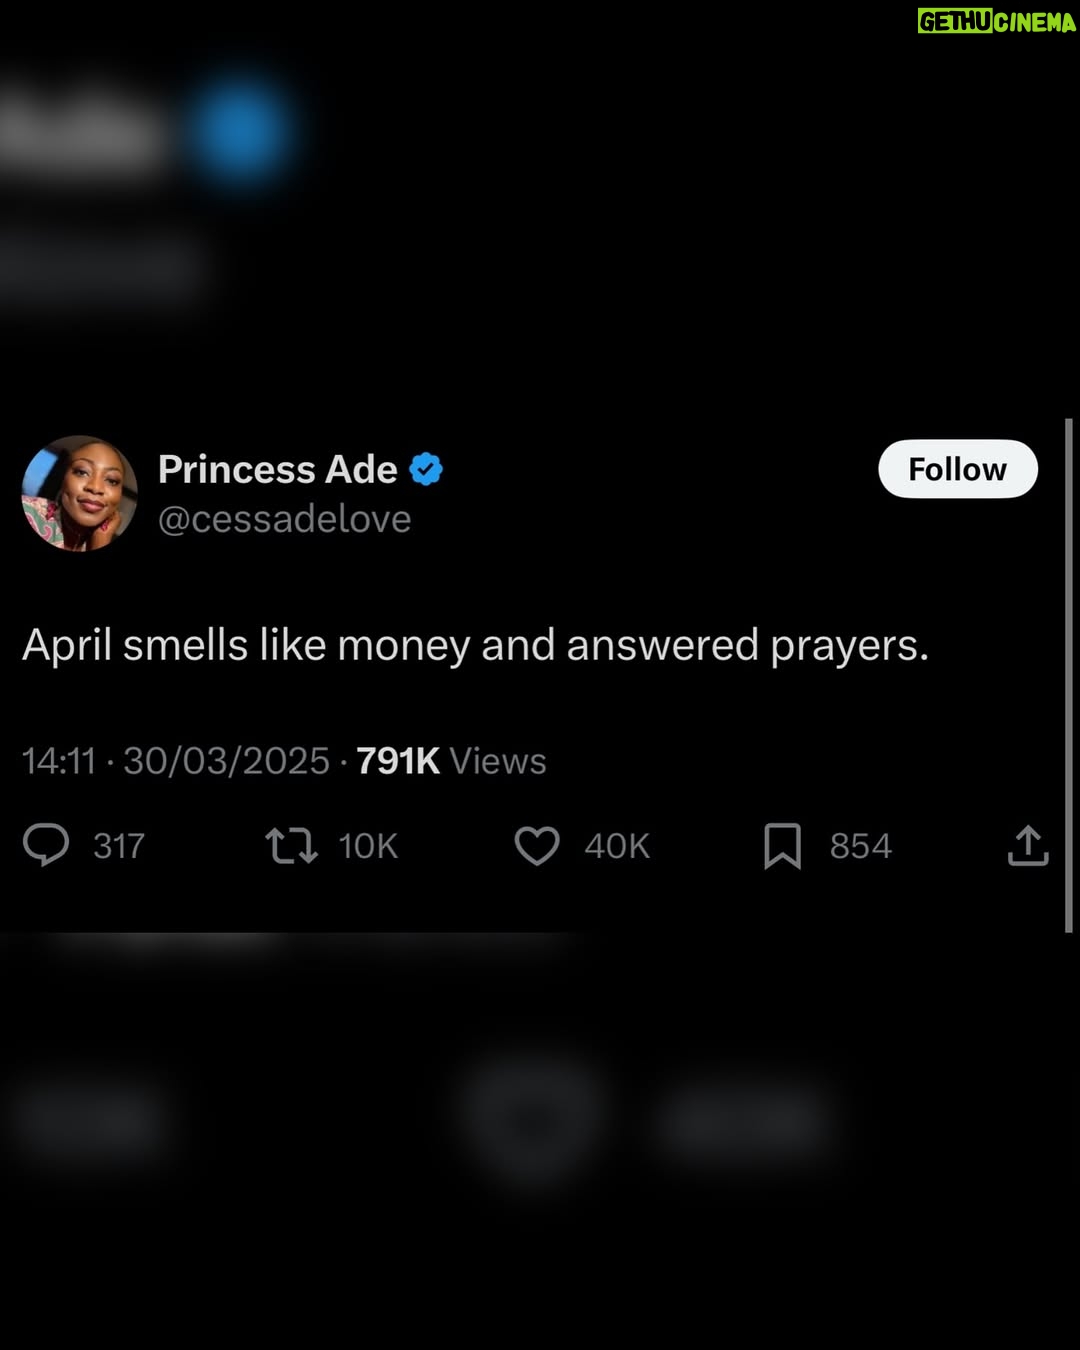Like the tweet with heart icon
The width and height of the screenshot is (1080, 1350).
[x=537, y=845]
